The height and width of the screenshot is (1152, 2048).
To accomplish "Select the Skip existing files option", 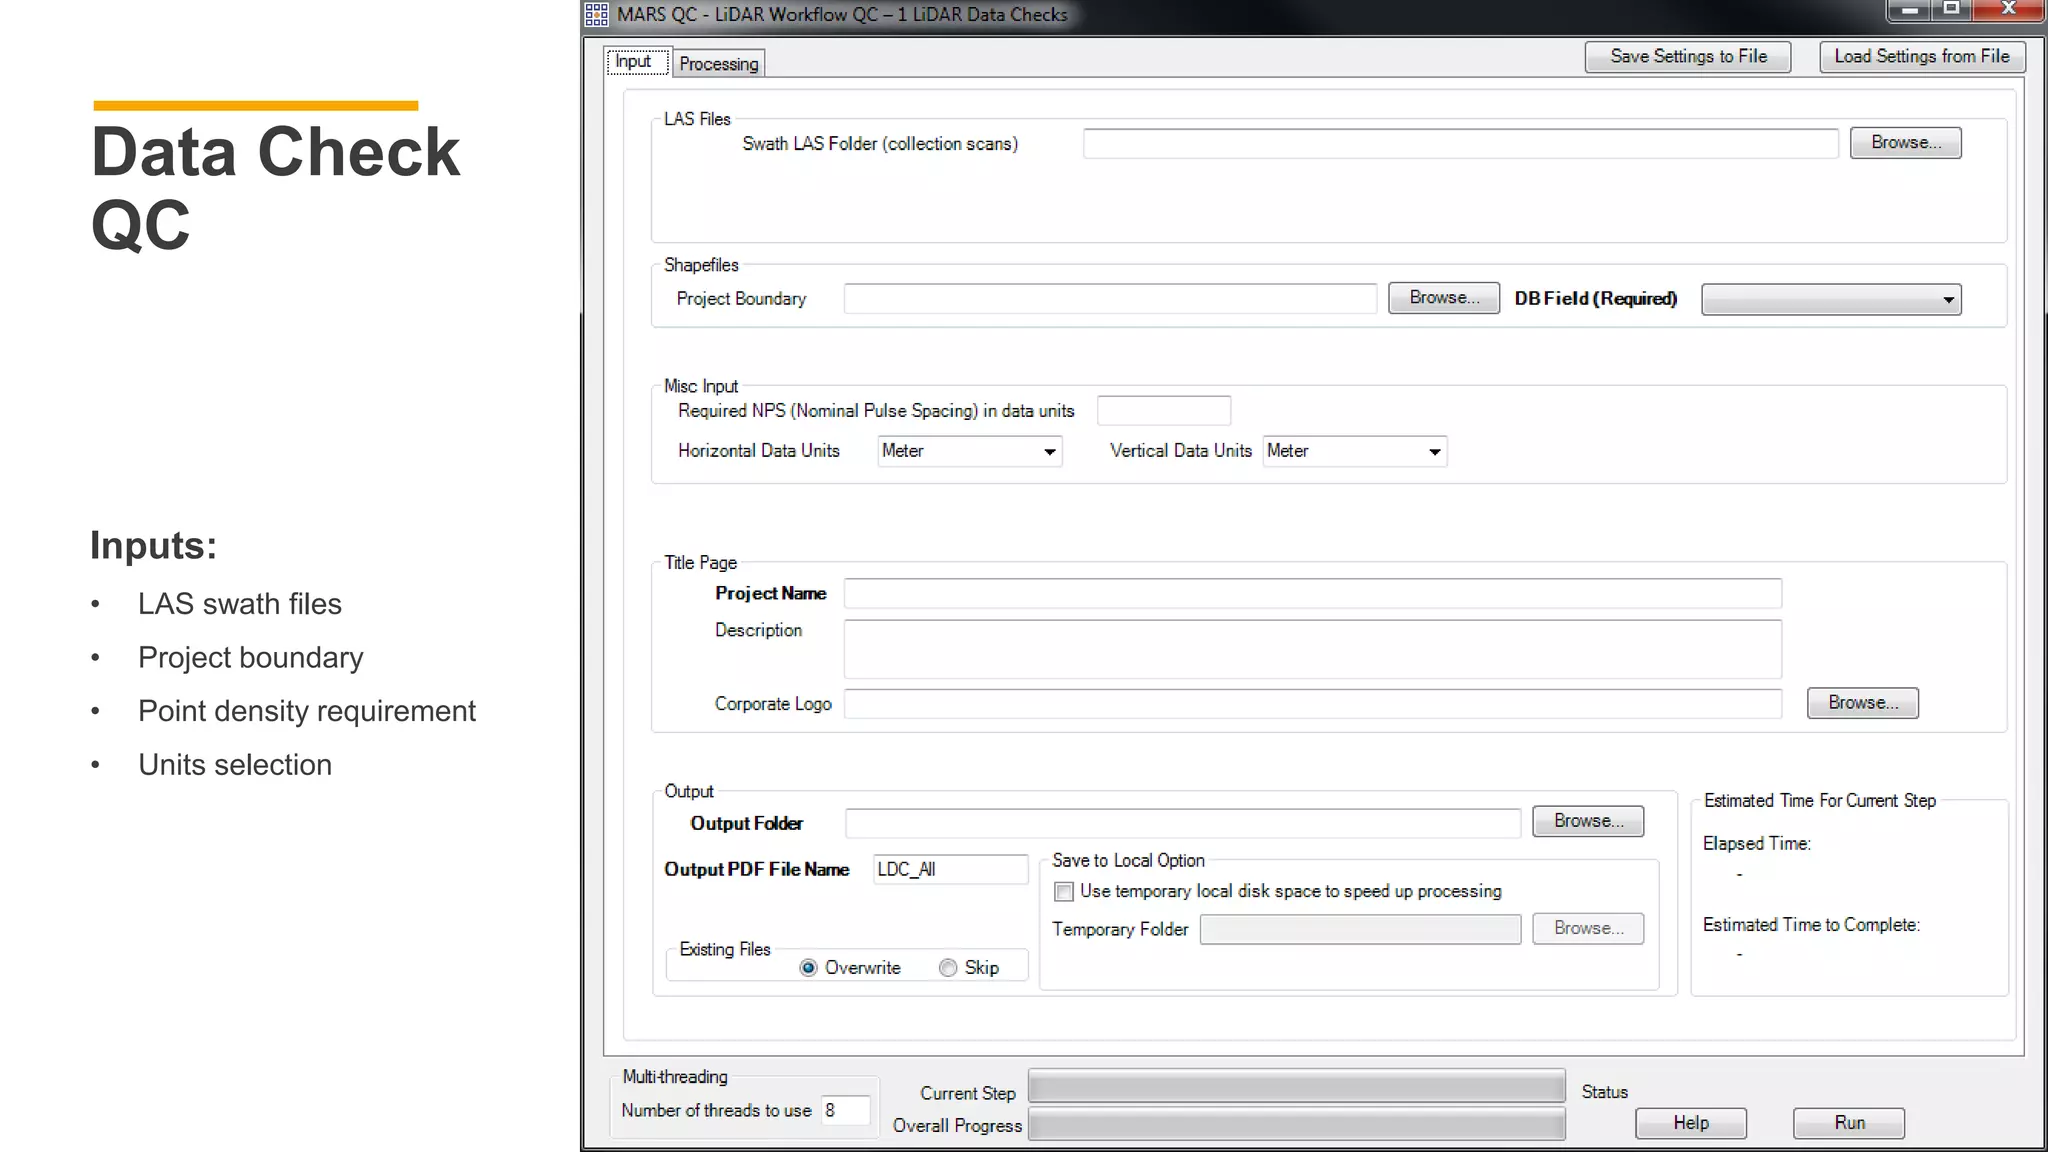I will tap(948, 967).
